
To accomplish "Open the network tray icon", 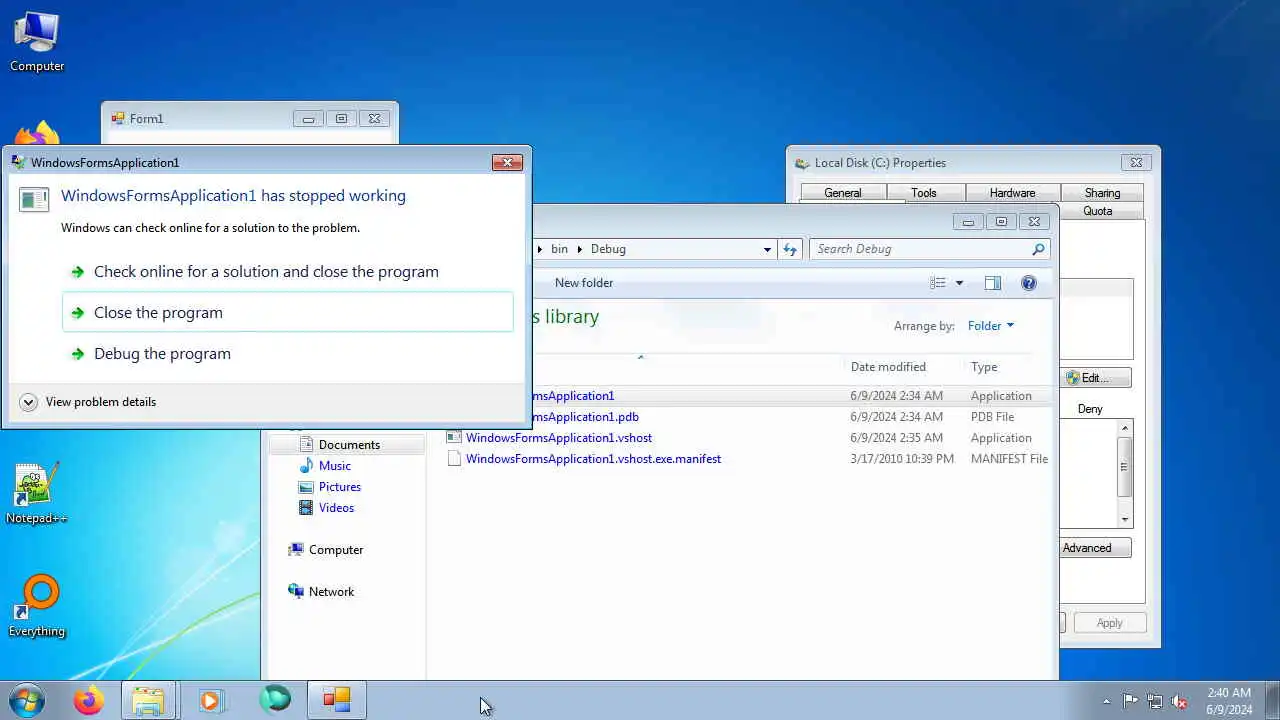I will click(x=1155, y=701).
